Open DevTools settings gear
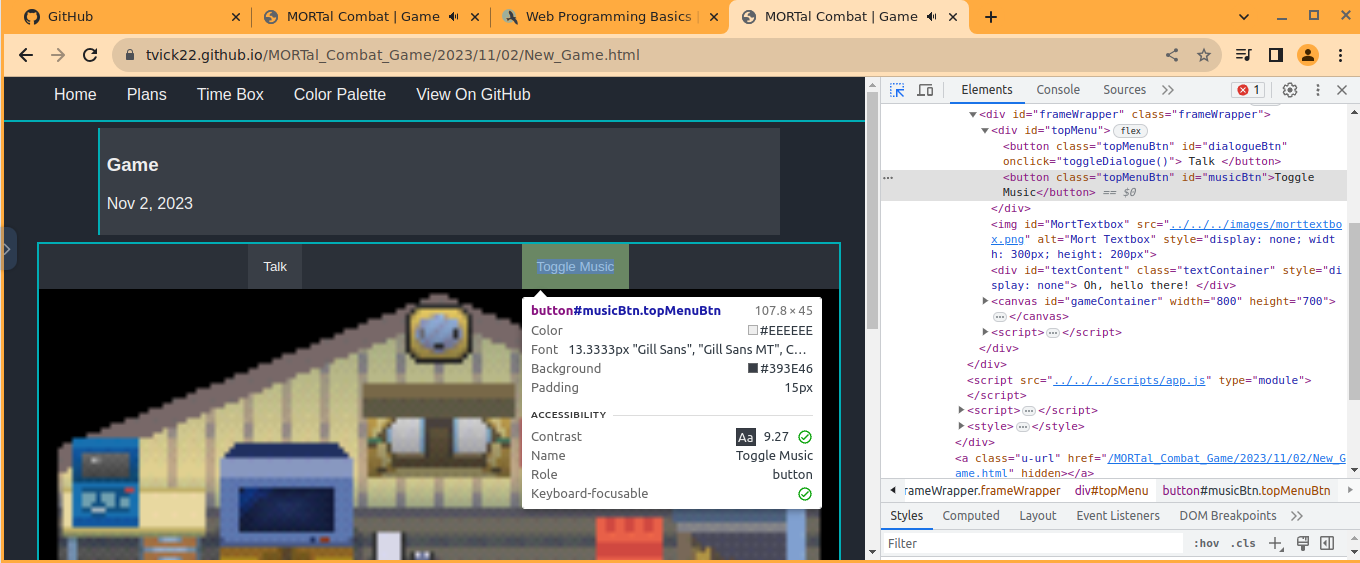 1290,90
